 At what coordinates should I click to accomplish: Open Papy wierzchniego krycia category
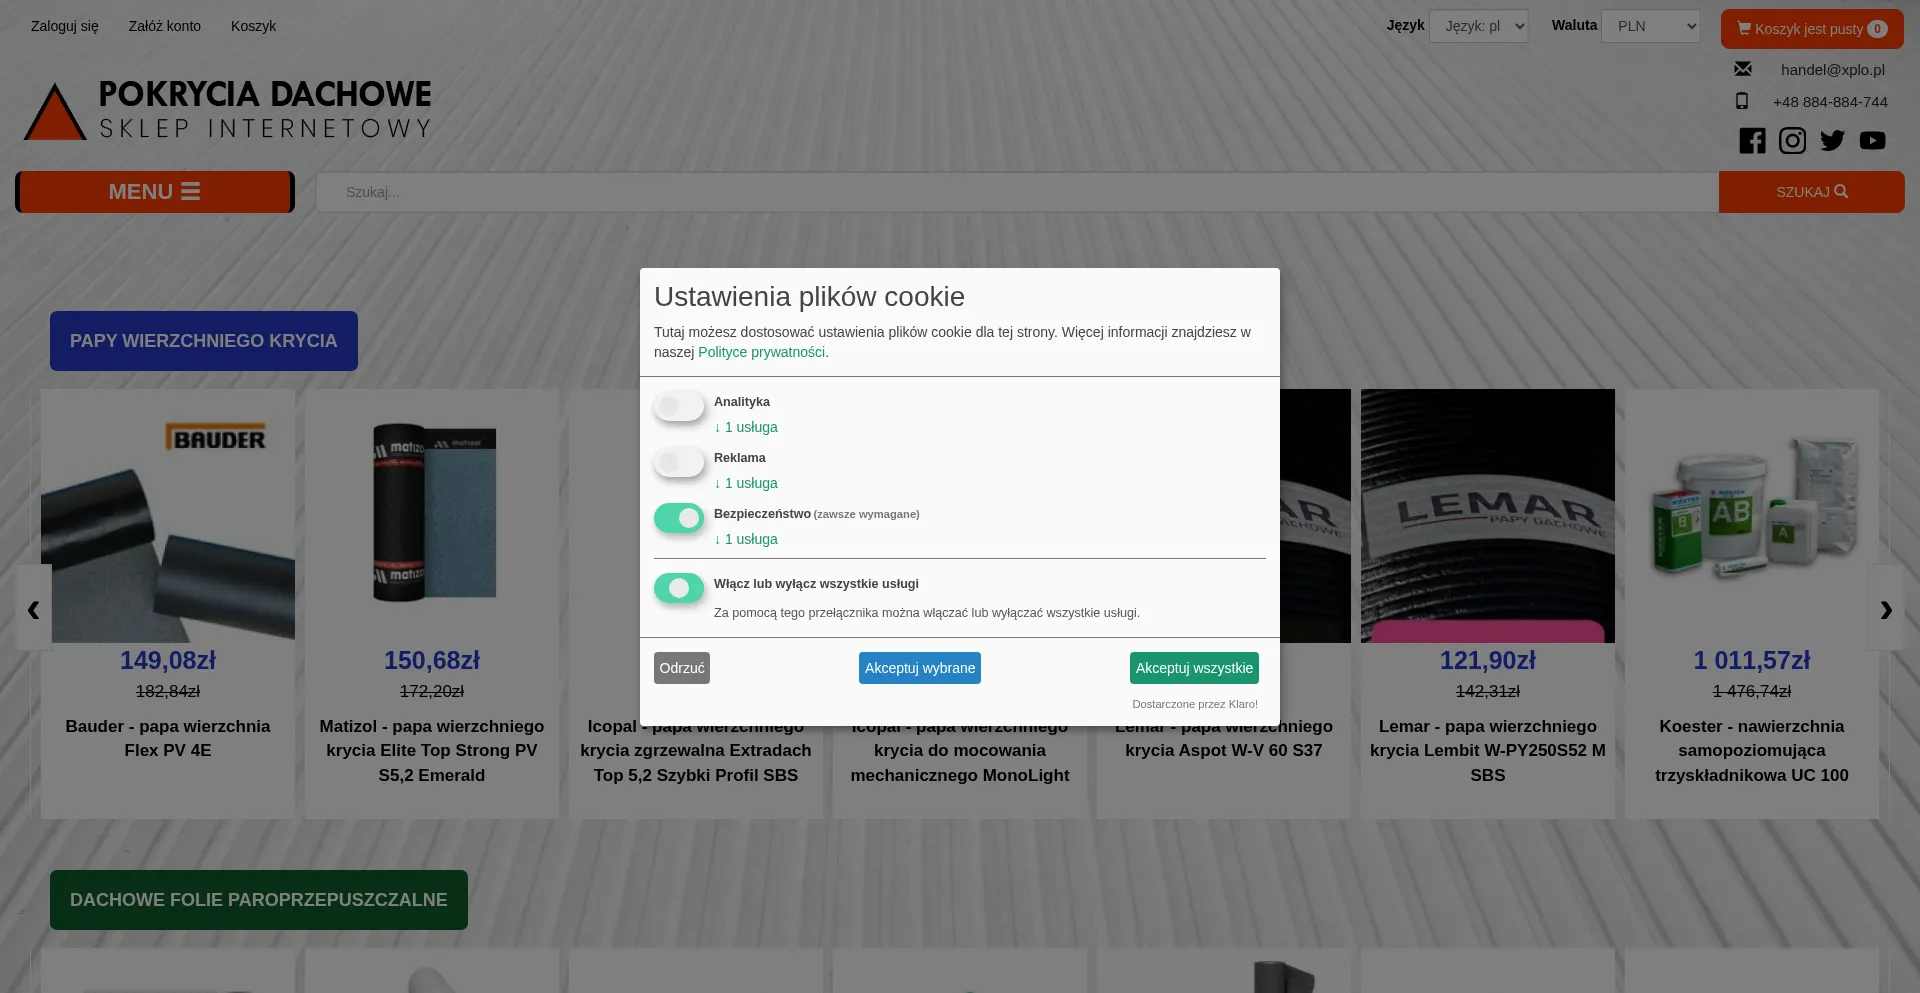(x=204, y=341)
